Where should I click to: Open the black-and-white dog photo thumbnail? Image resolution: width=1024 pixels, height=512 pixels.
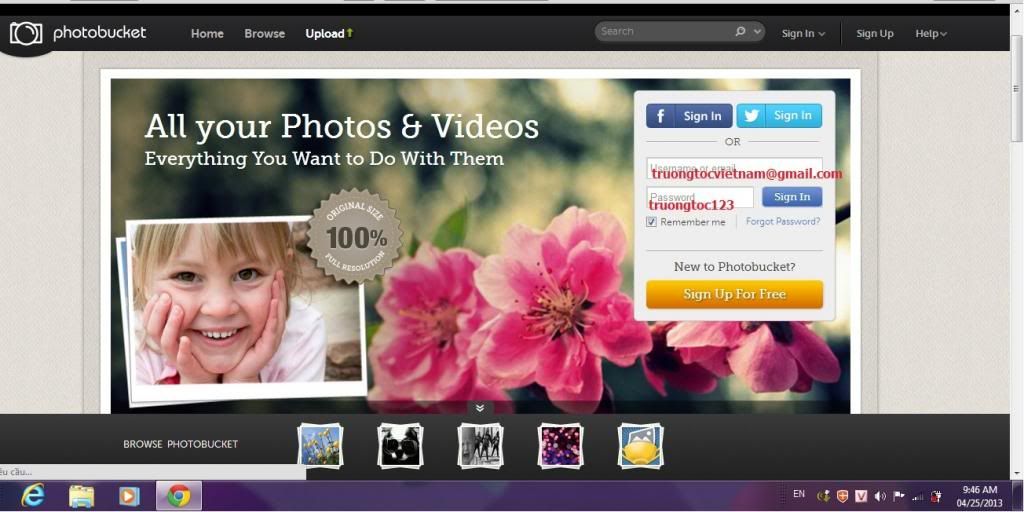coord(400,445)
